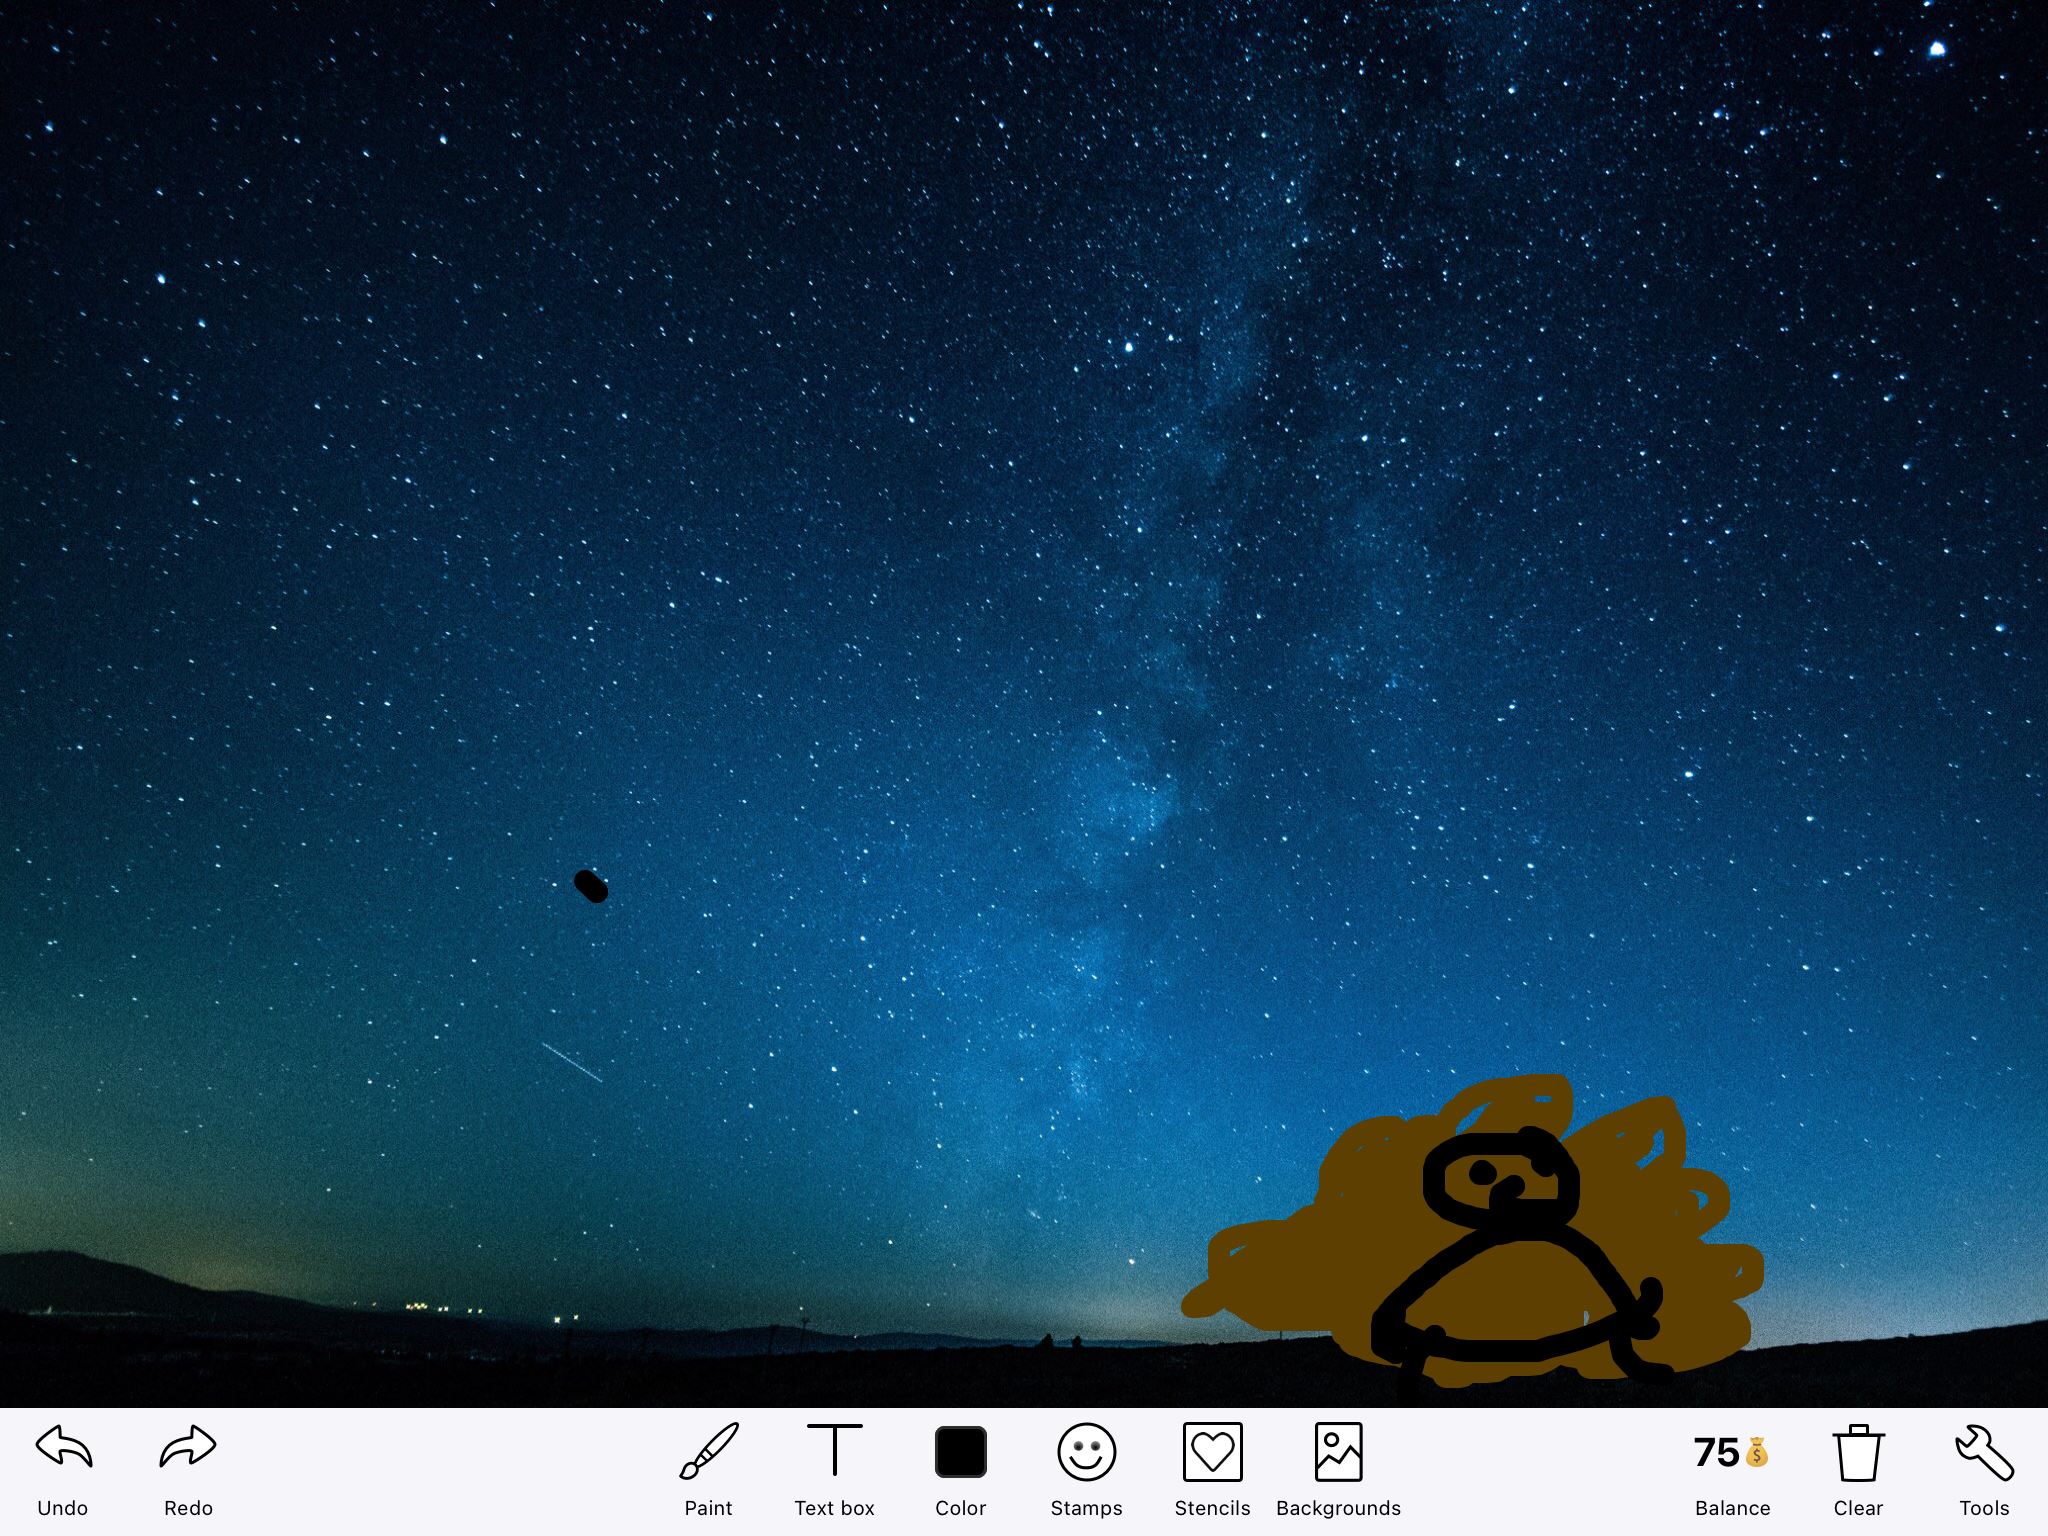2048x1536 pixels.
Task: Click the "Stamps" text label
Action: [1086, 1508]
